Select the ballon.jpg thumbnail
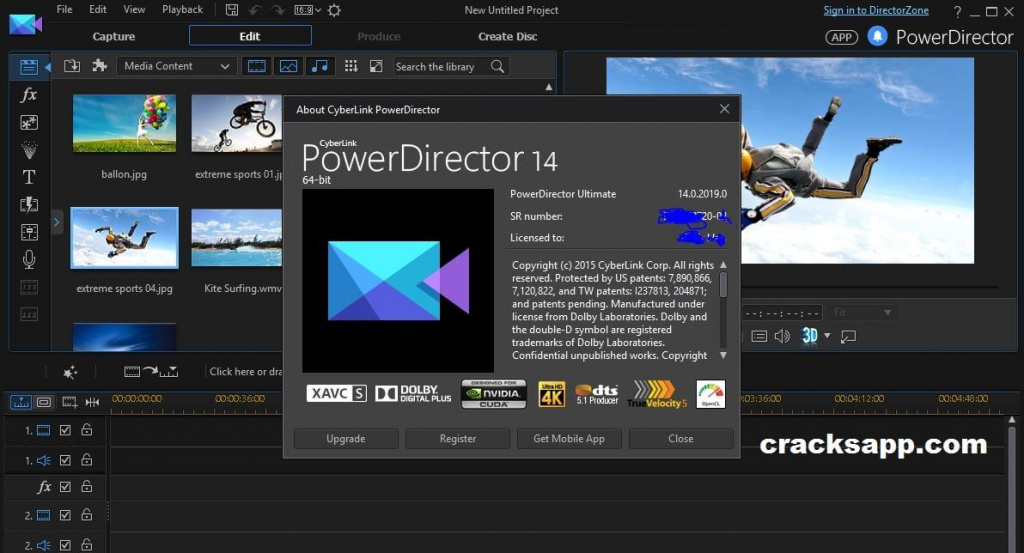 [124, 123]
